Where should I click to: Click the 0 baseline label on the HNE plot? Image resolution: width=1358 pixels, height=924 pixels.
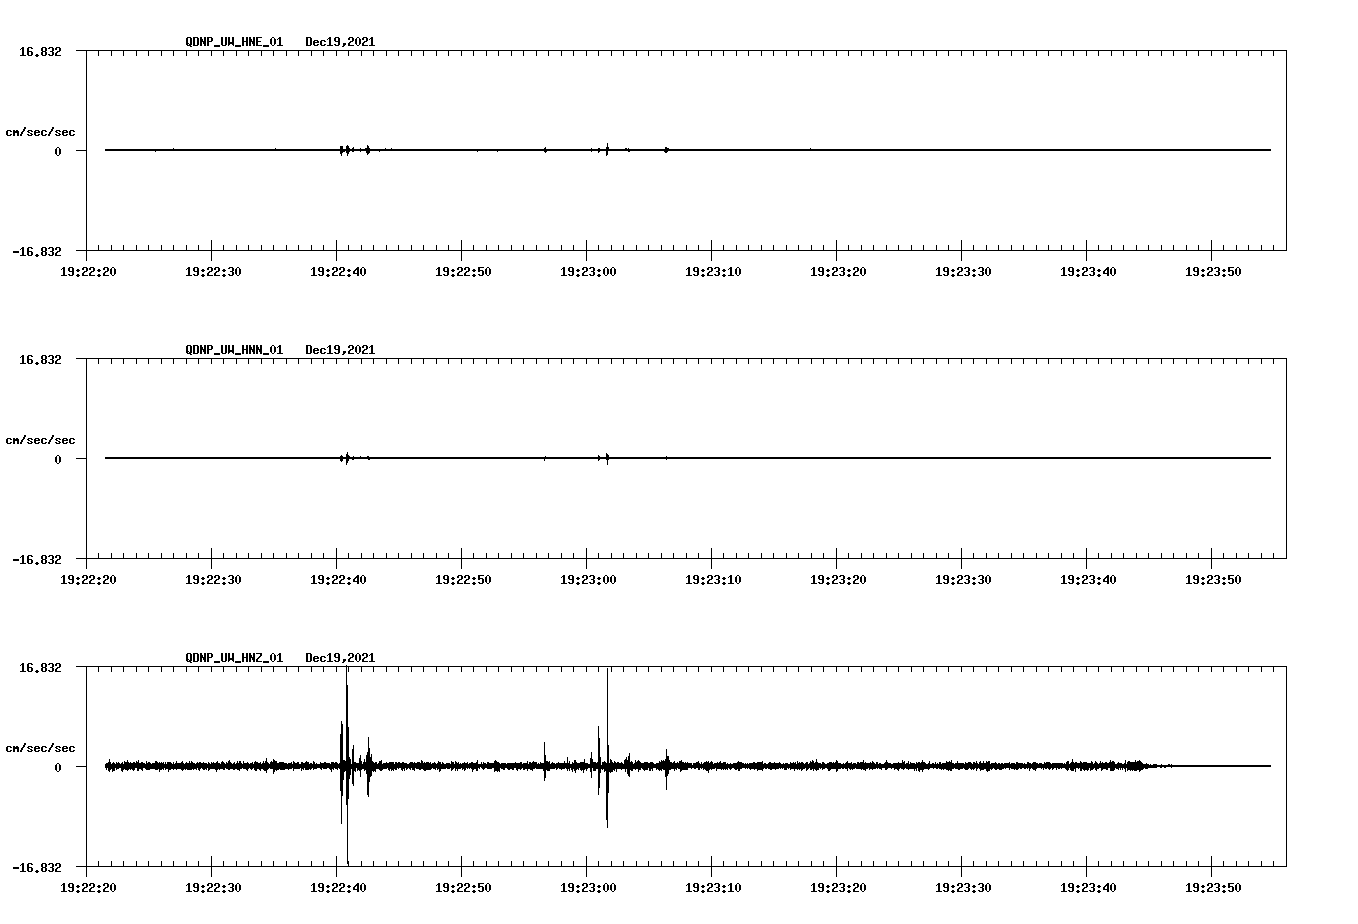(x=58, y=152)
